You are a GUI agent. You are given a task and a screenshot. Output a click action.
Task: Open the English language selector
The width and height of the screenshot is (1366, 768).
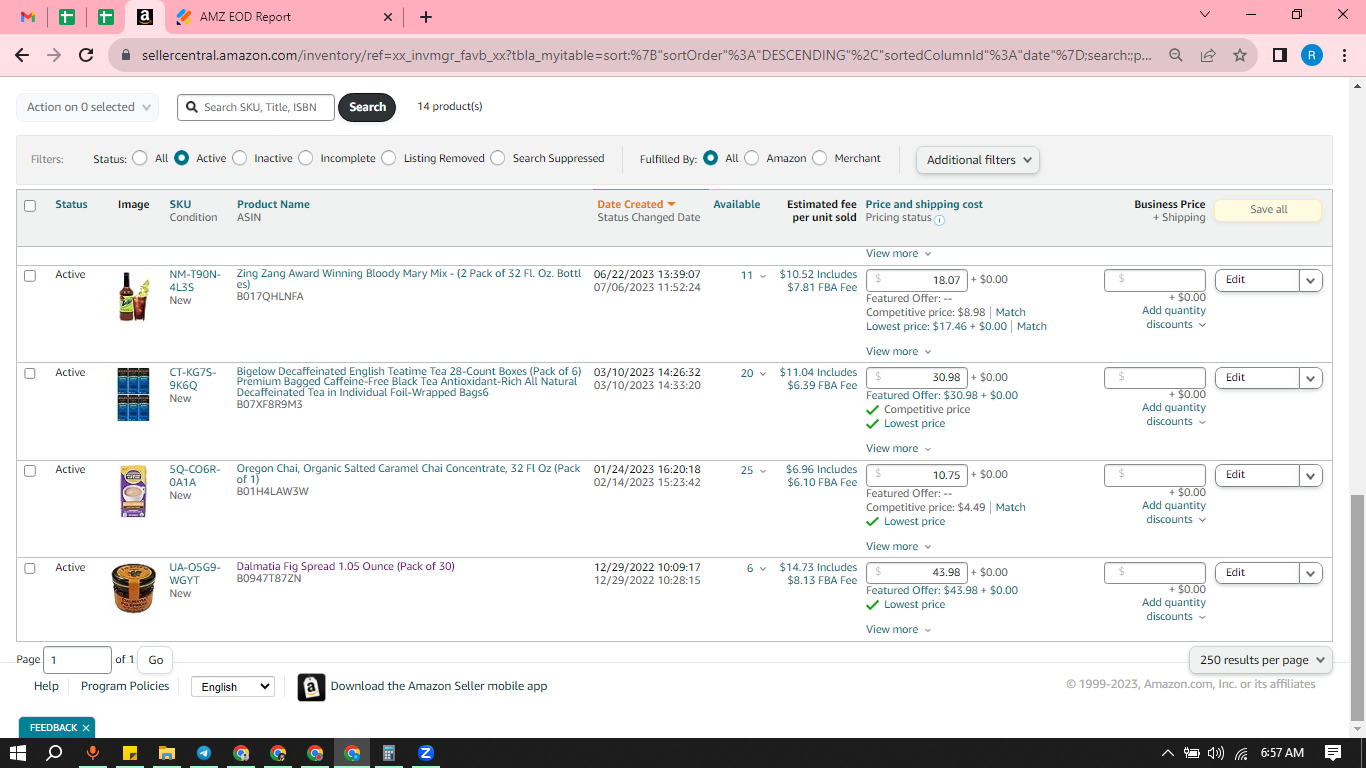pos(232,687)
